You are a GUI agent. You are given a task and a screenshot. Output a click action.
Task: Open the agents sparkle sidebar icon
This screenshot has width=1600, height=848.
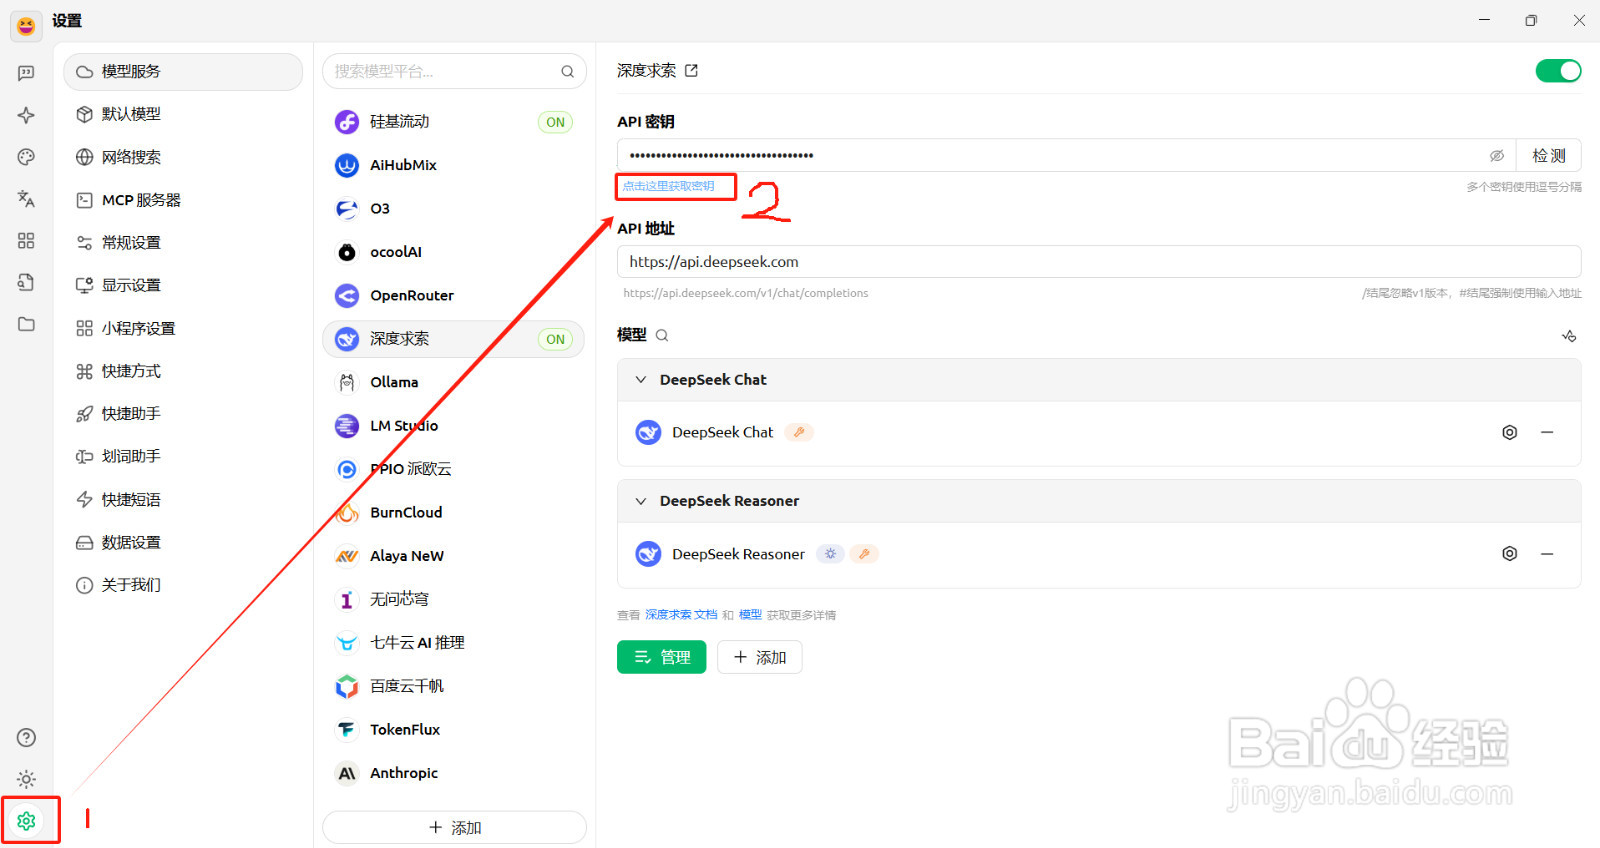pyautogui.click(x=26, y=115)
